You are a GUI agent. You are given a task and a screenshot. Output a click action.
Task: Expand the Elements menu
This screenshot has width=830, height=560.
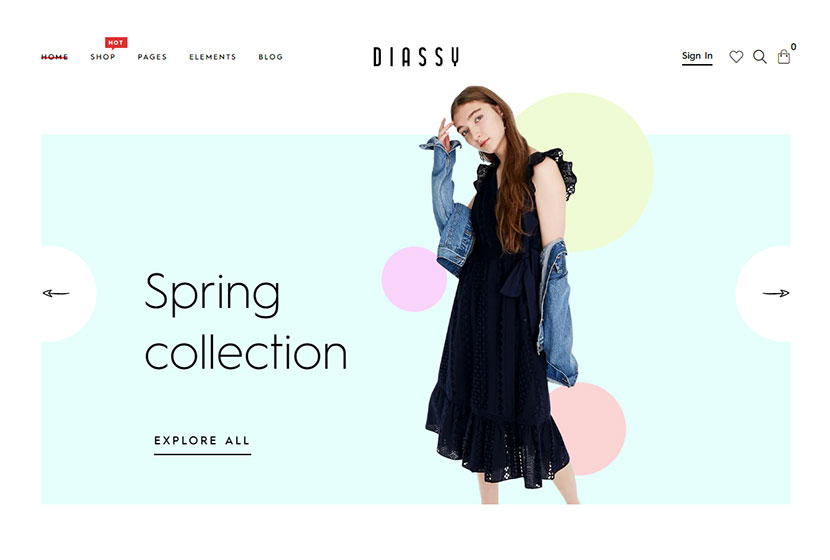[212, 57]
